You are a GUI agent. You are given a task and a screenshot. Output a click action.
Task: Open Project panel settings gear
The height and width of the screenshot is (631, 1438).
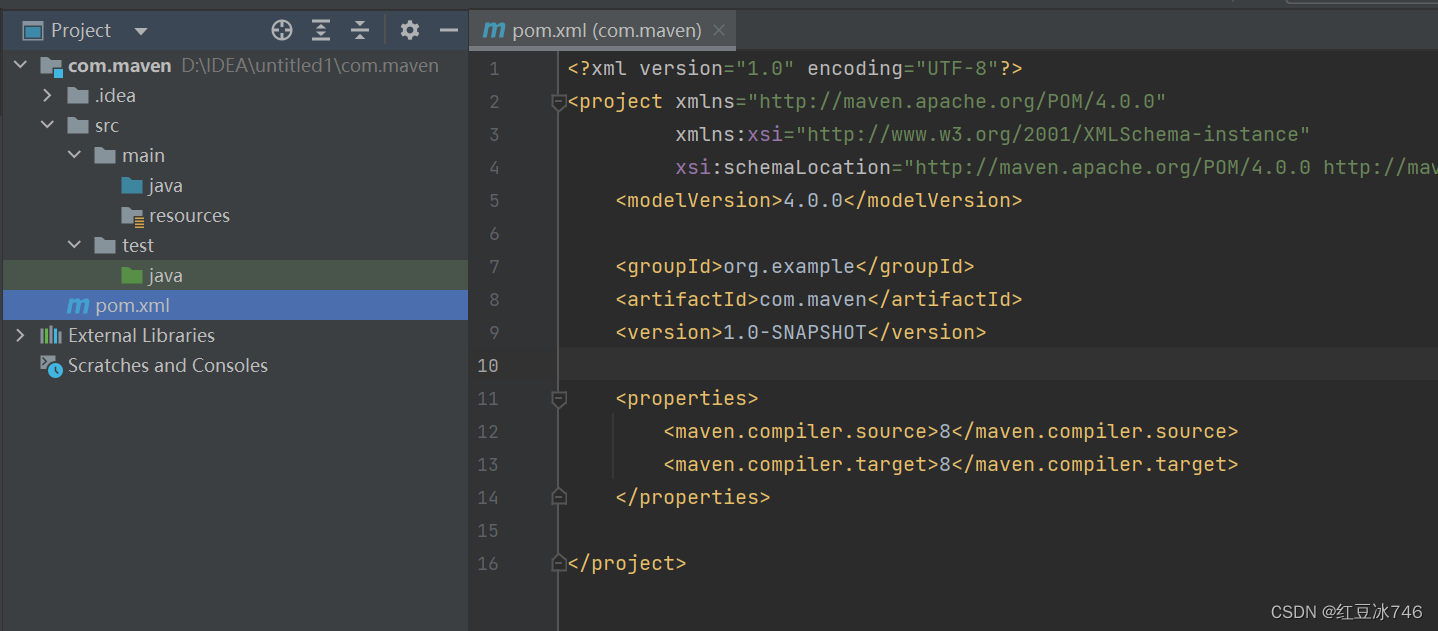410,31
